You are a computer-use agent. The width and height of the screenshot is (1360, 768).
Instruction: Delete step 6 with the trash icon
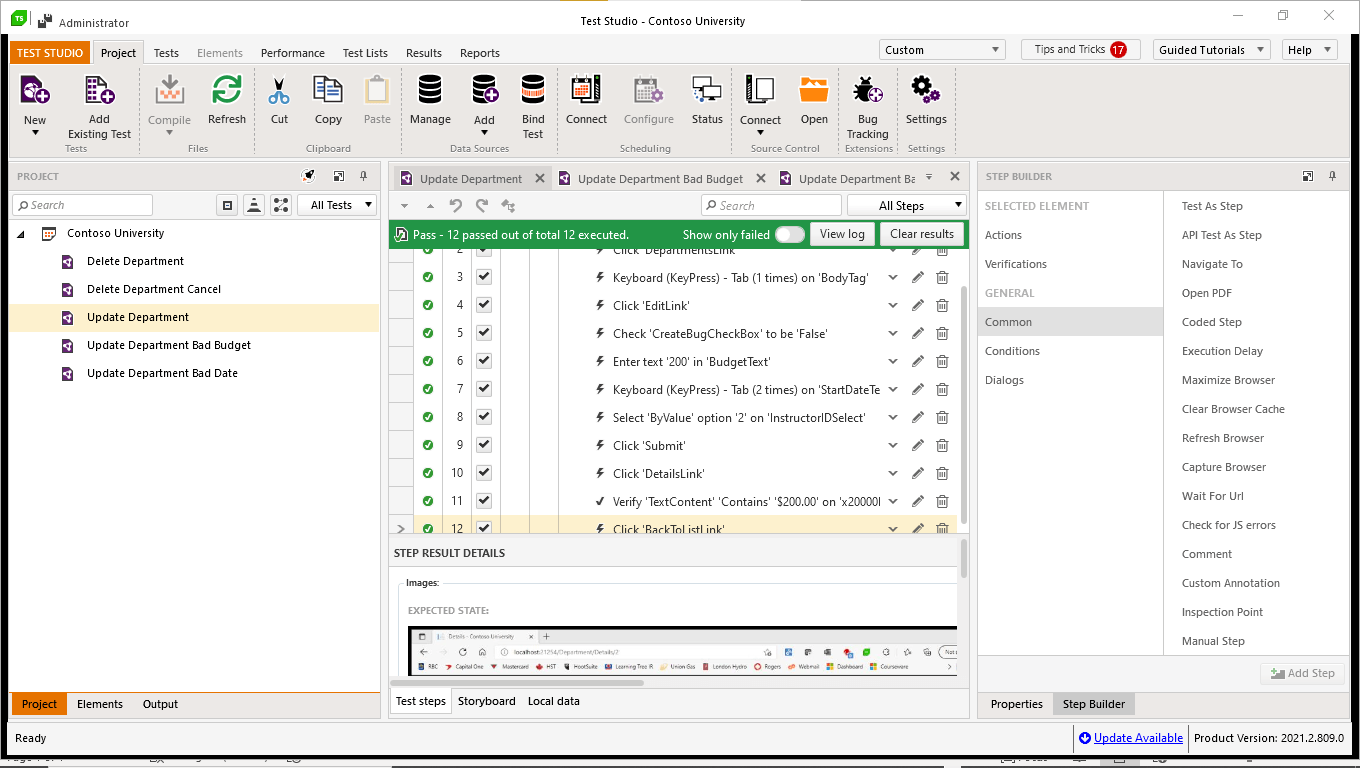942,362
